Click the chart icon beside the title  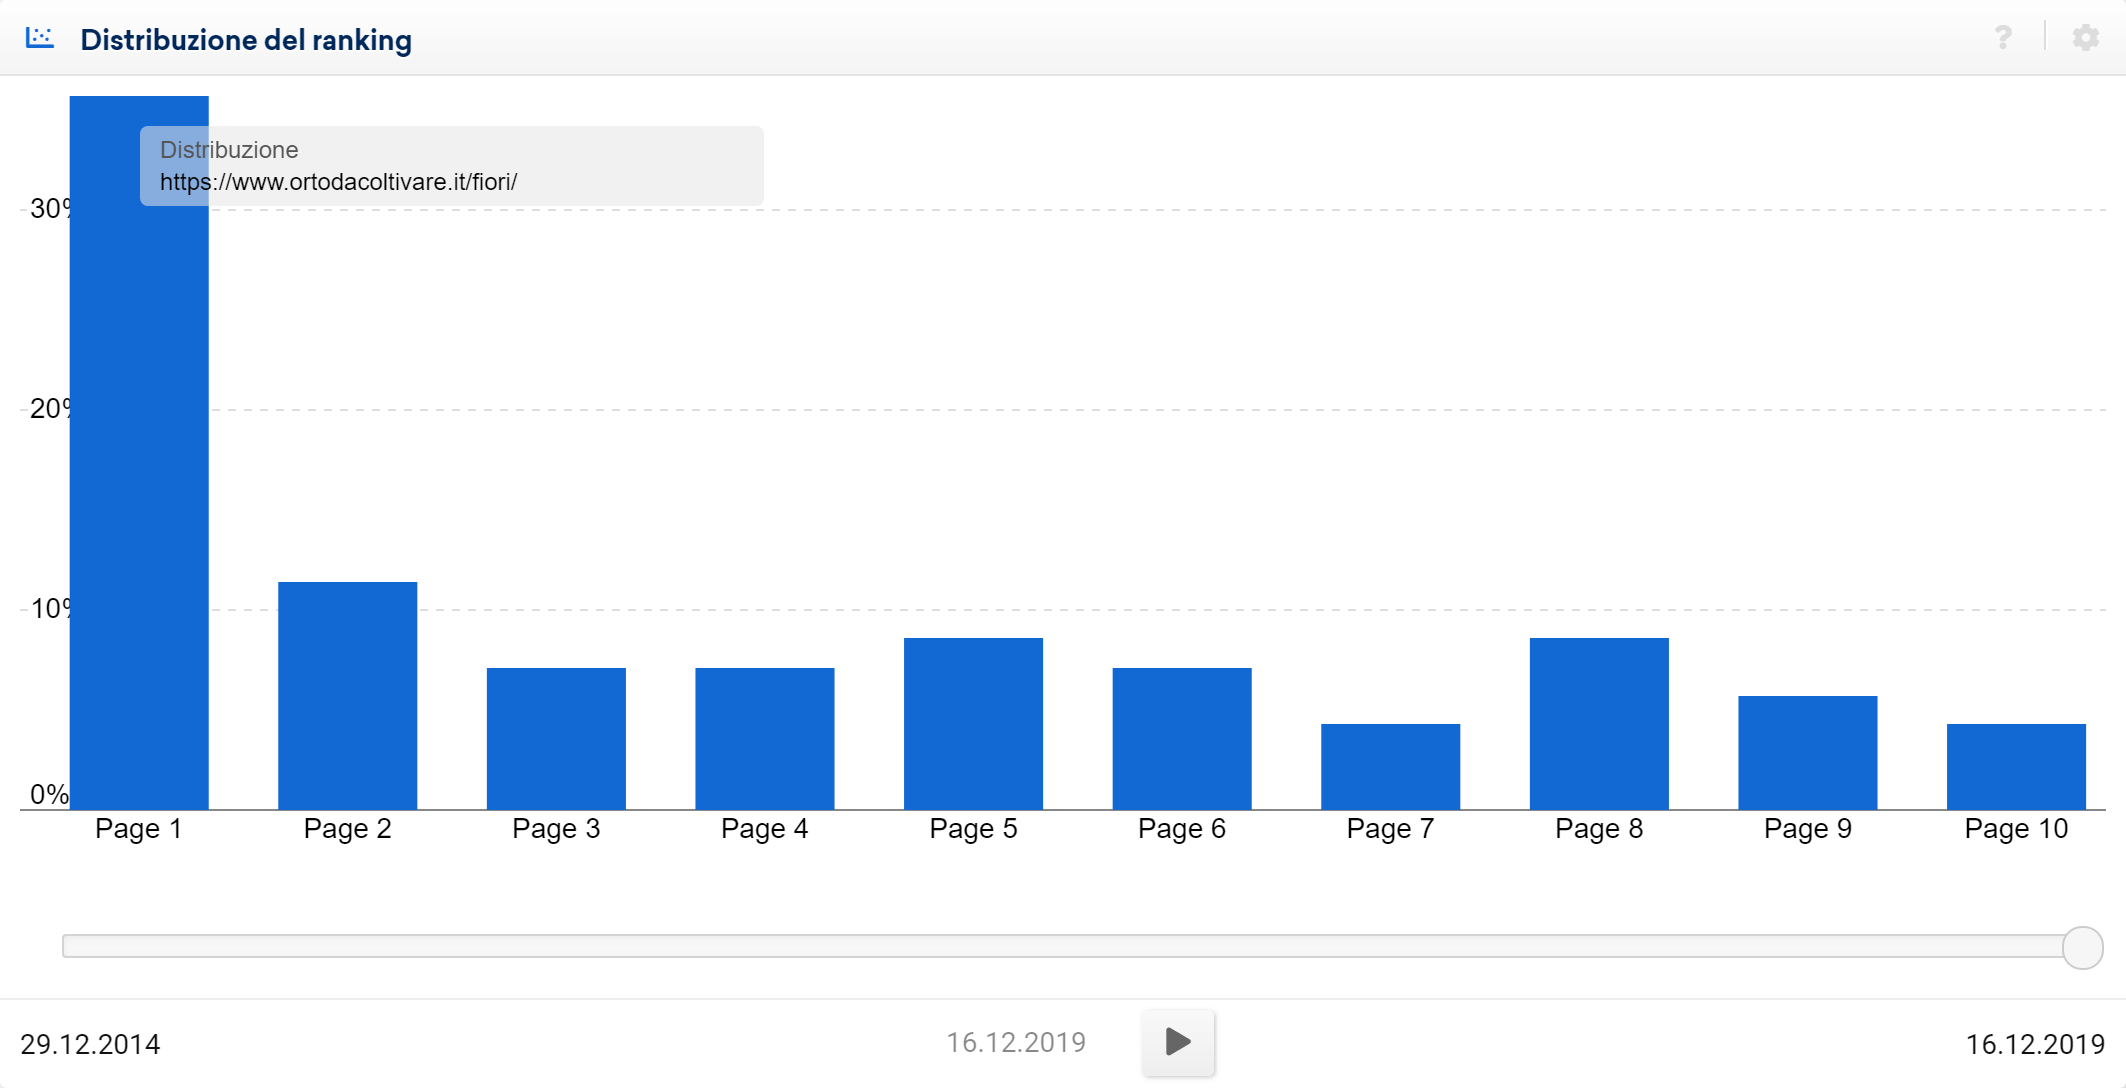40,38
